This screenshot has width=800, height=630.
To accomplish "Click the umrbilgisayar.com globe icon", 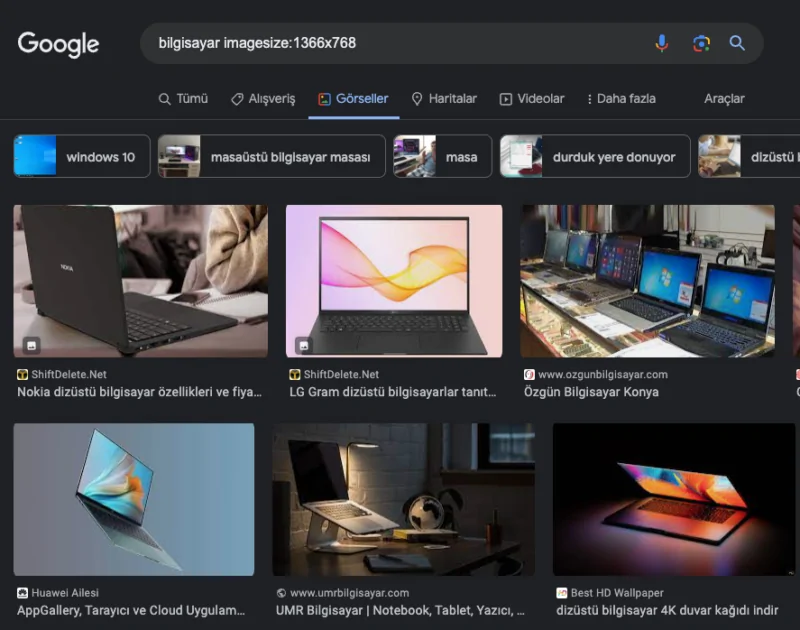I will 281,593.
